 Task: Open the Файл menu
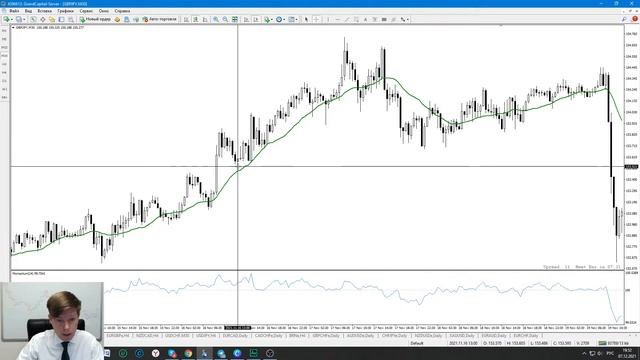tap(14, 11)
